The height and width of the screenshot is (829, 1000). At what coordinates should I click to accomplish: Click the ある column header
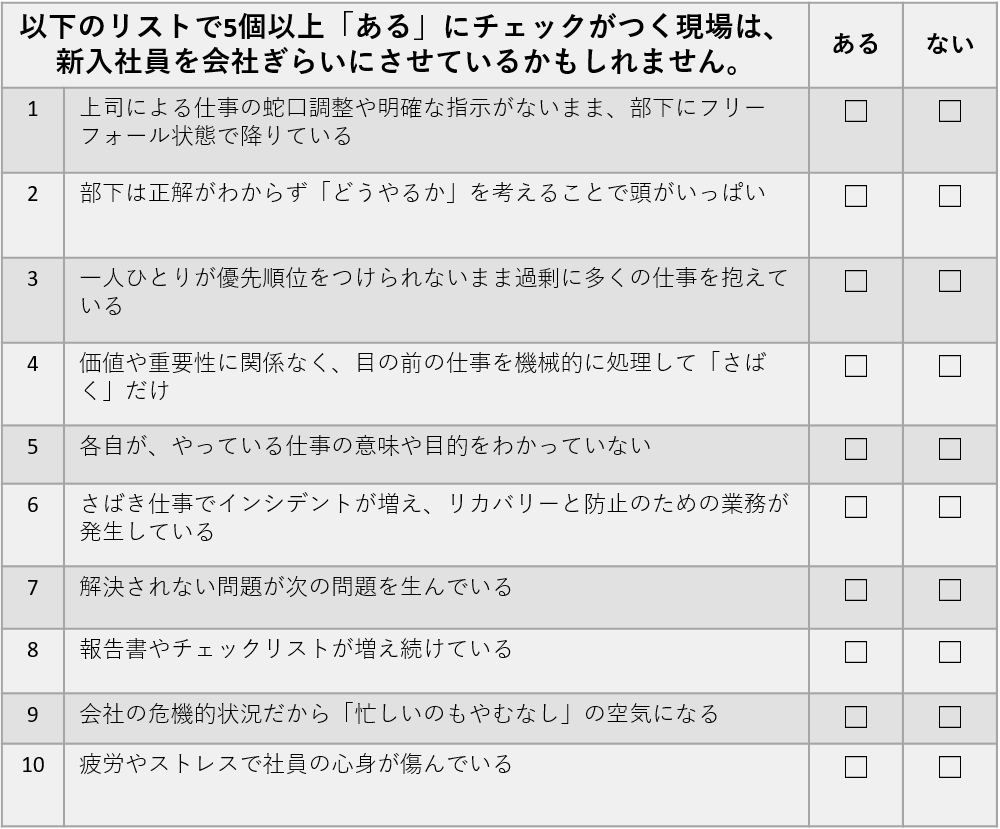(x=855, y=44)
